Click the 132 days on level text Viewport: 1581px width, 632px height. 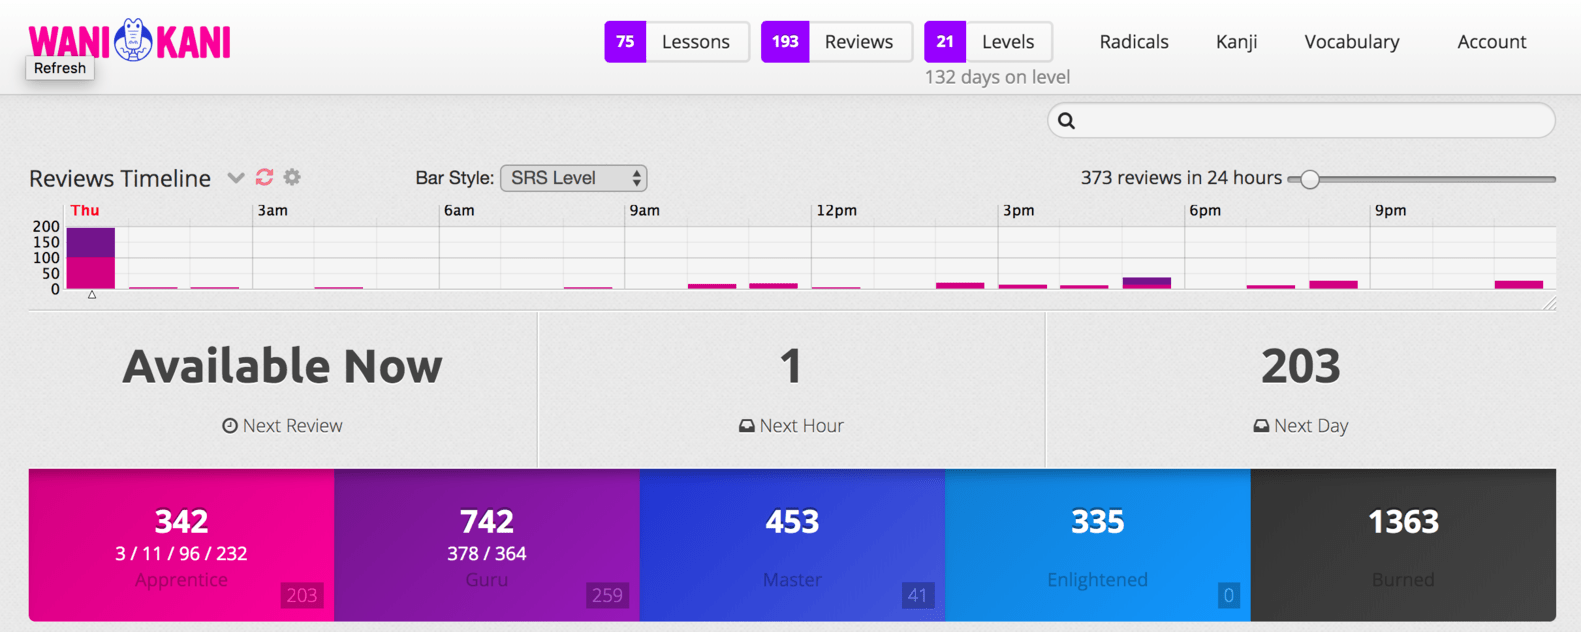[x=997, y=77]
